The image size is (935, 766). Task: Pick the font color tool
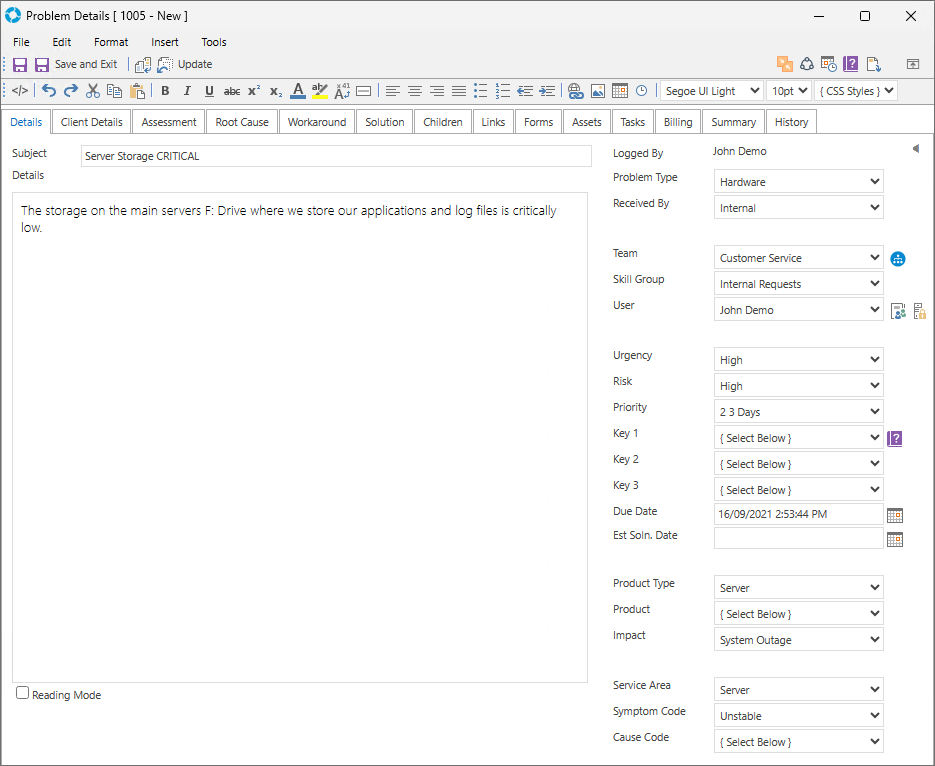tap(297, 91)
